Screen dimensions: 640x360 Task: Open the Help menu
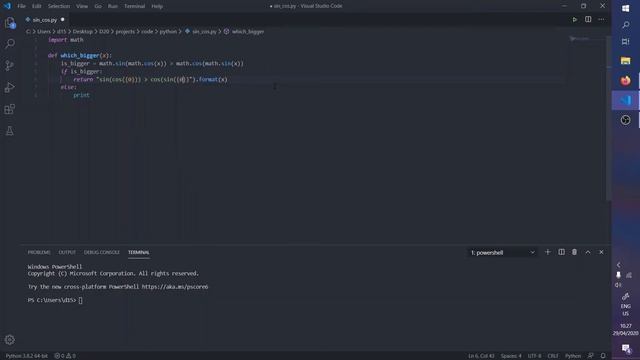tap(157, 6)
